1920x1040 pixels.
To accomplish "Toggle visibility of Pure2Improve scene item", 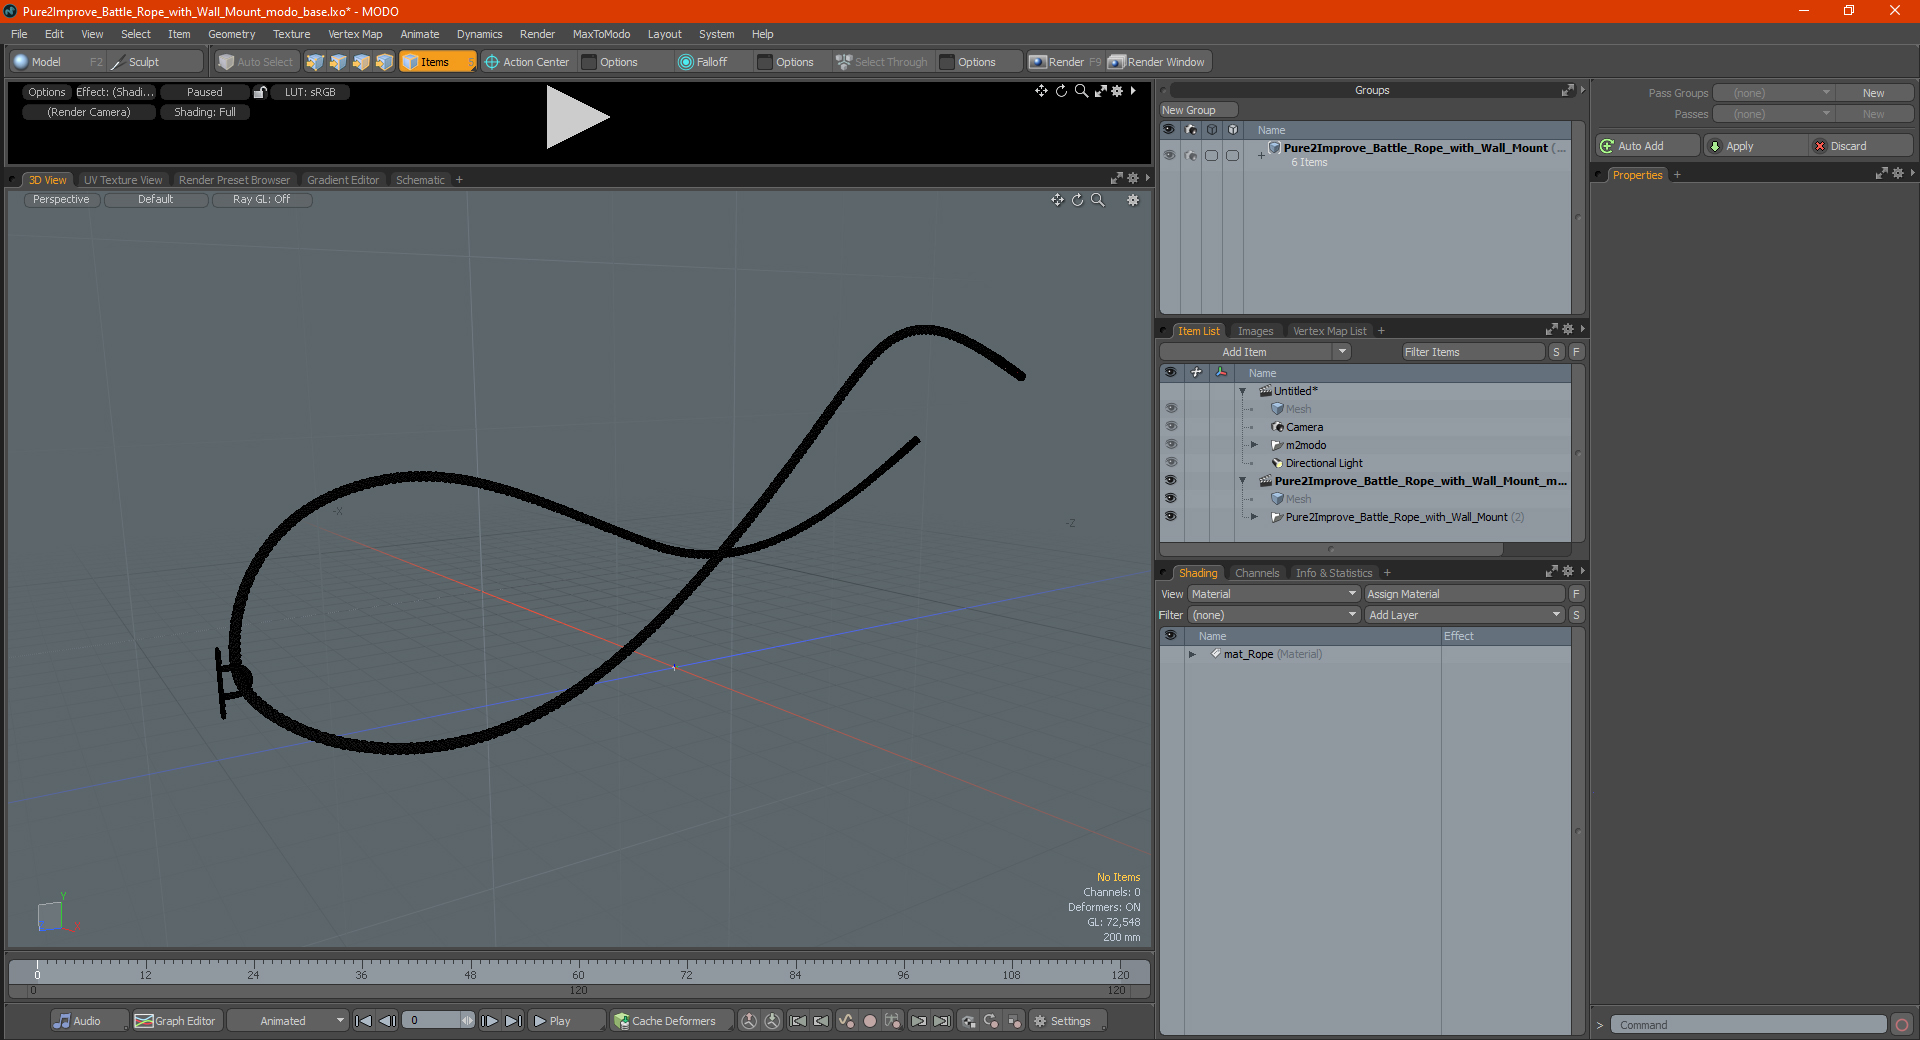I will [x=1170, y=481].
